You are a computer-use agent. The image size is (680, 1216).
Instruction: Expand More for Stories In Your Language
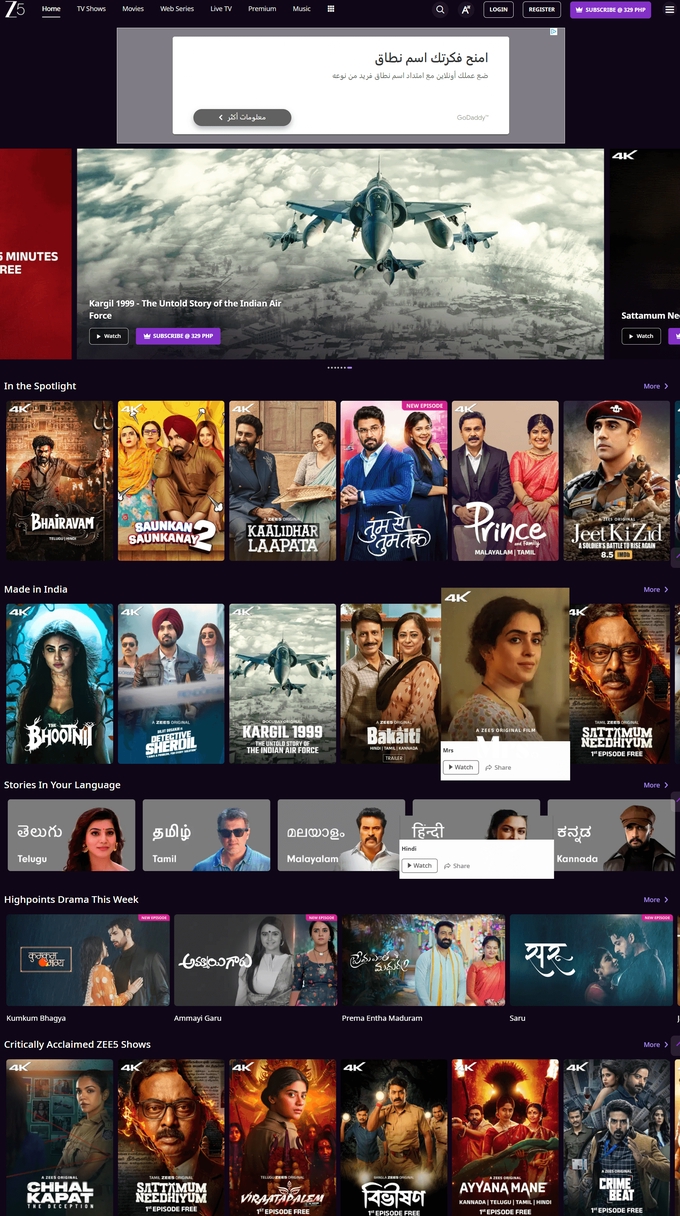tap(655, 785)
